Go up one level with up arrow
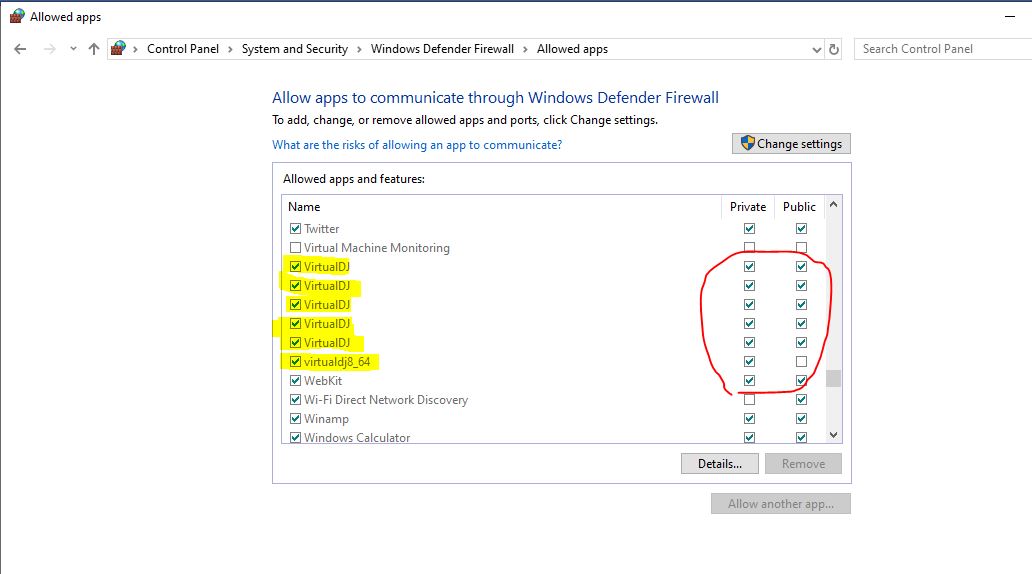This screenshot has height=574, width=1032. click(93, 49)
